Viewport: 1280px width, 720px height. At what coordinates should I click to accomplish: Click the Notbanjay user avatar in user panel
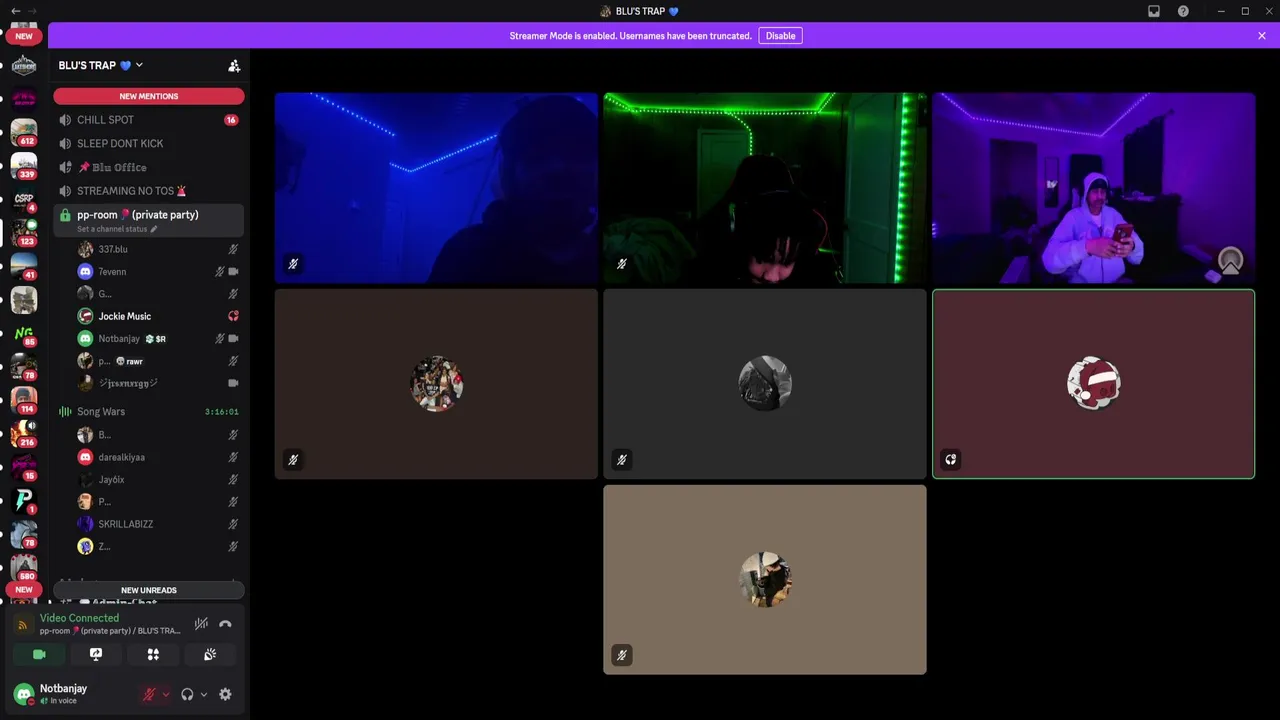click(24, 694)
